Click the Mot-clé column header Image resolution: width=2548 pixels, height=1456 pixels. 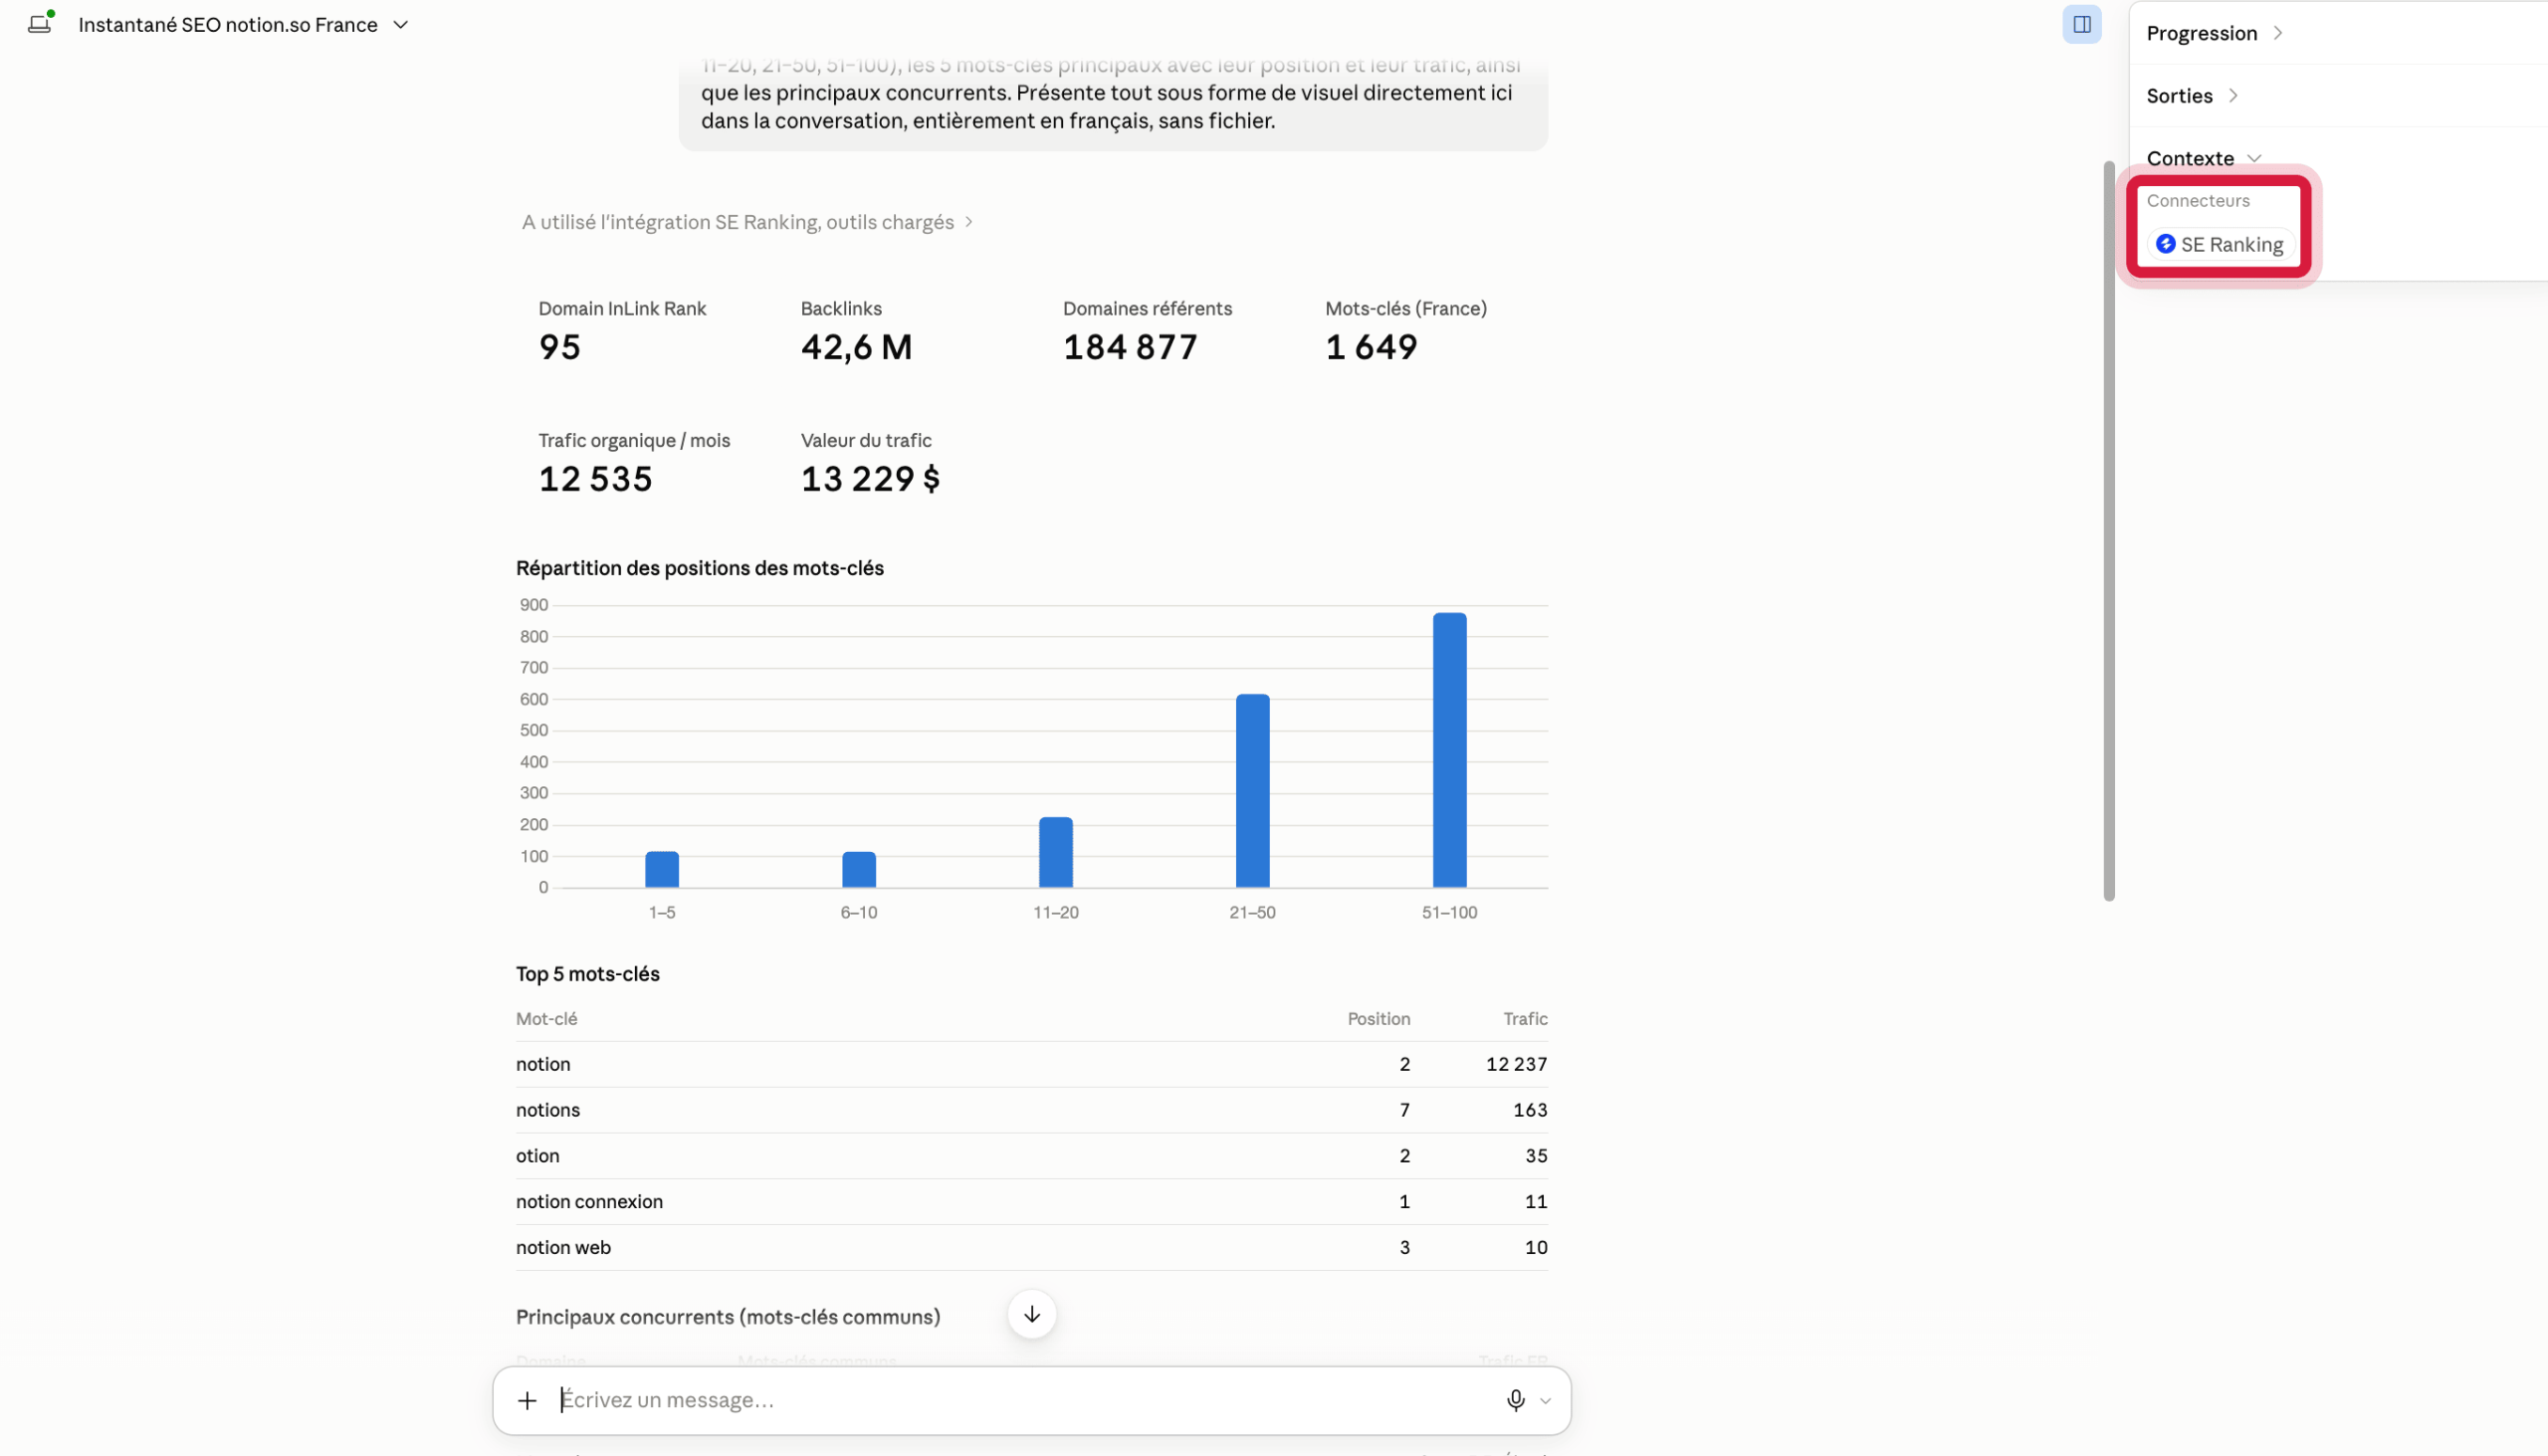click(x=546, y=1019)
